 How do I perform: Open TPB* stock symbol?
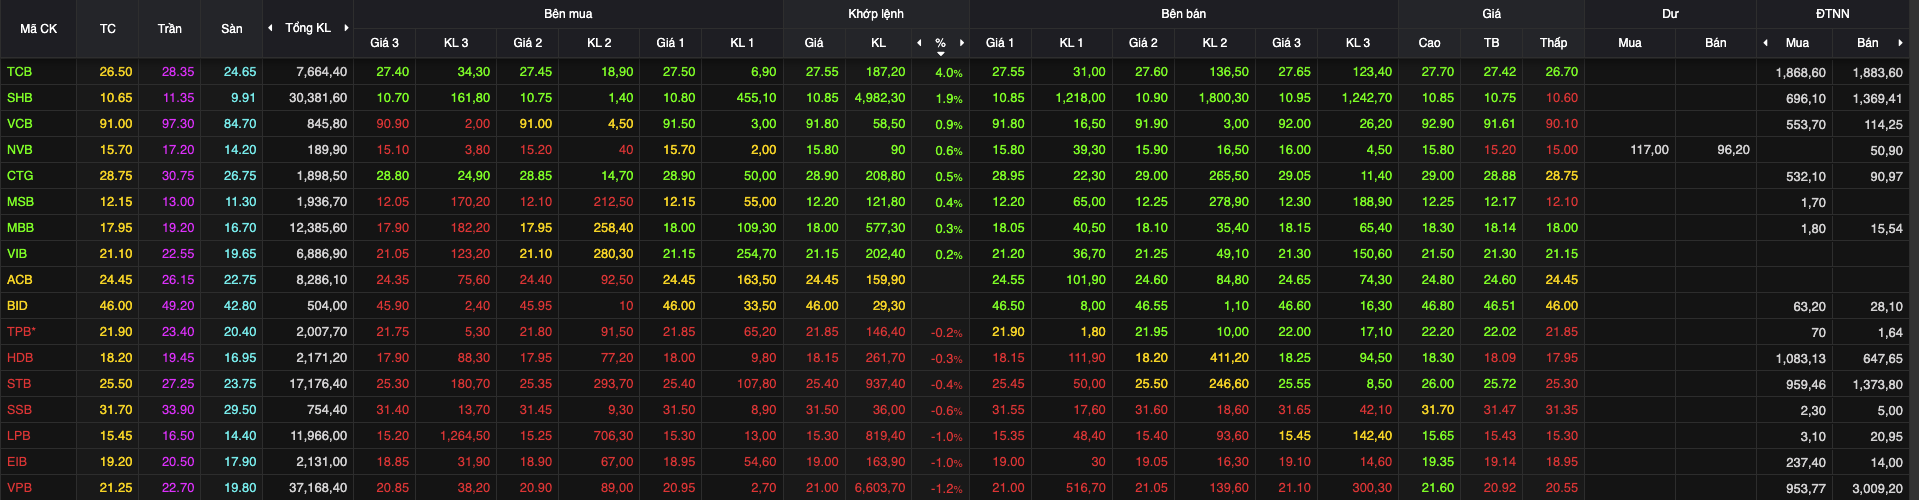[21, 332]
